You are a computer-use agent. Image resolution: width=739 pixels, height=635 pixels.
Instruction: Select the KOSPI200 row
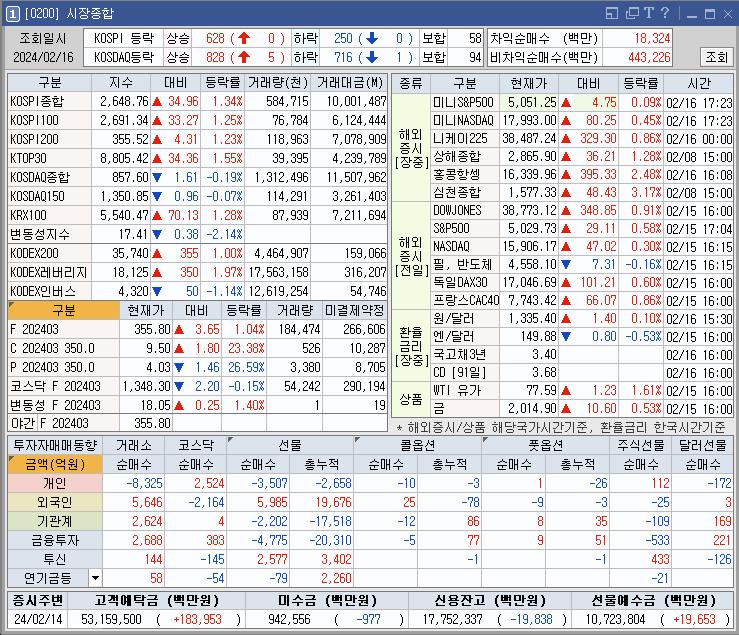click(x=197, y=139)
